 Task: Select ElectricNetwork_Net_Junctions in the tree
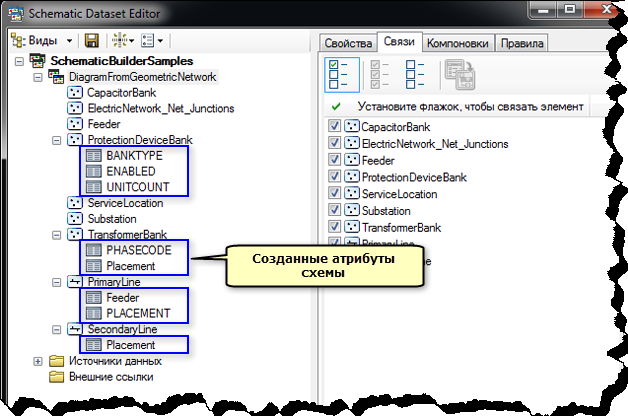tap(160, 108)
